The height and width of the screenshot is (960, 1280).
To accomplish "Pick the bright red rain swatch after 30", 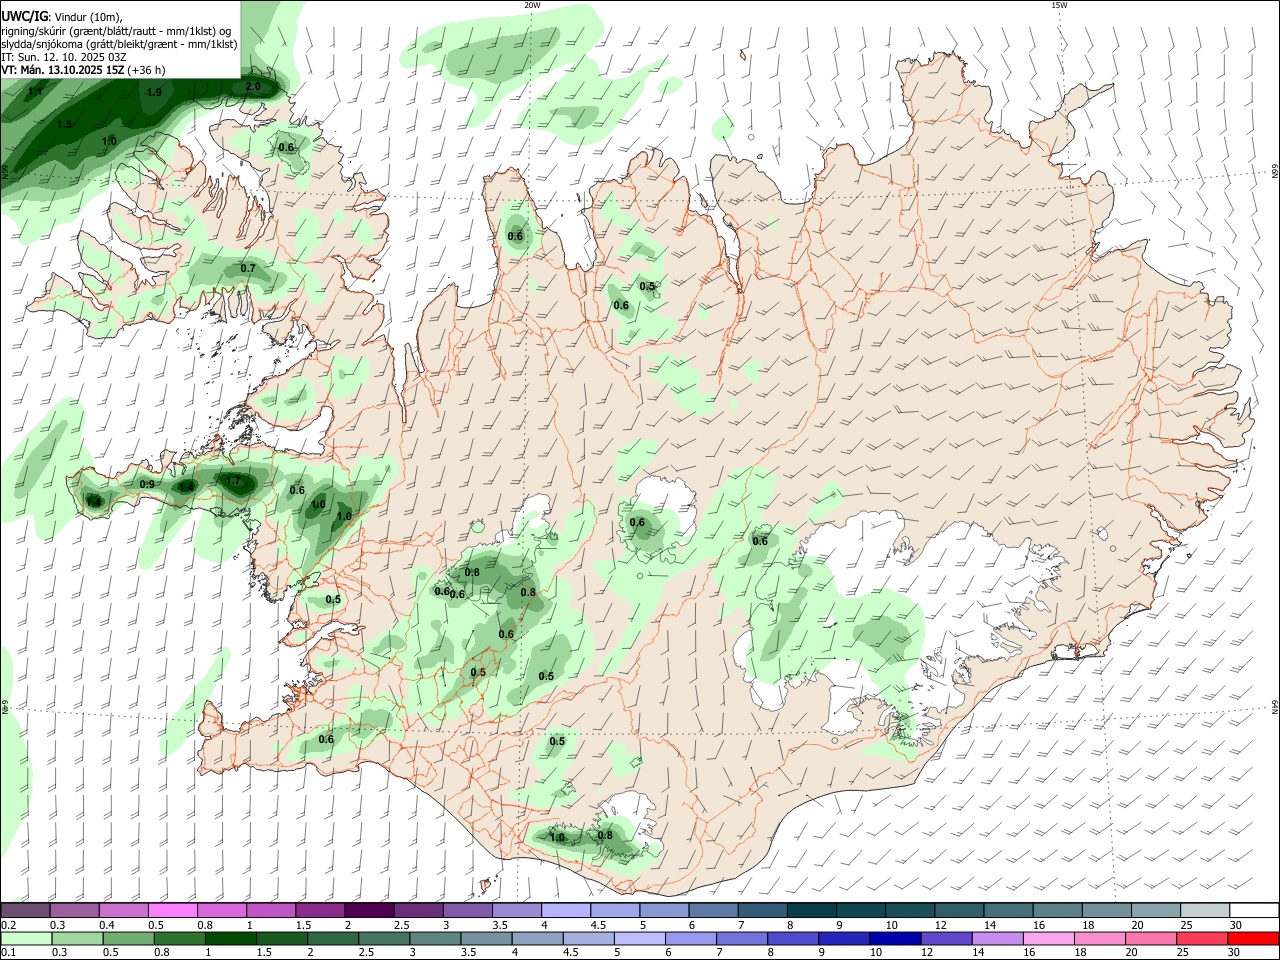I will coord(1254,939).
